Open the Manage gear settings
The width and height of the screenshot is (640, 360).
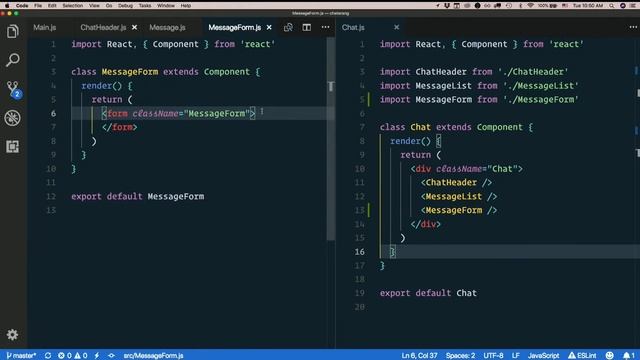pyautogui.click(x=13, y=335)
